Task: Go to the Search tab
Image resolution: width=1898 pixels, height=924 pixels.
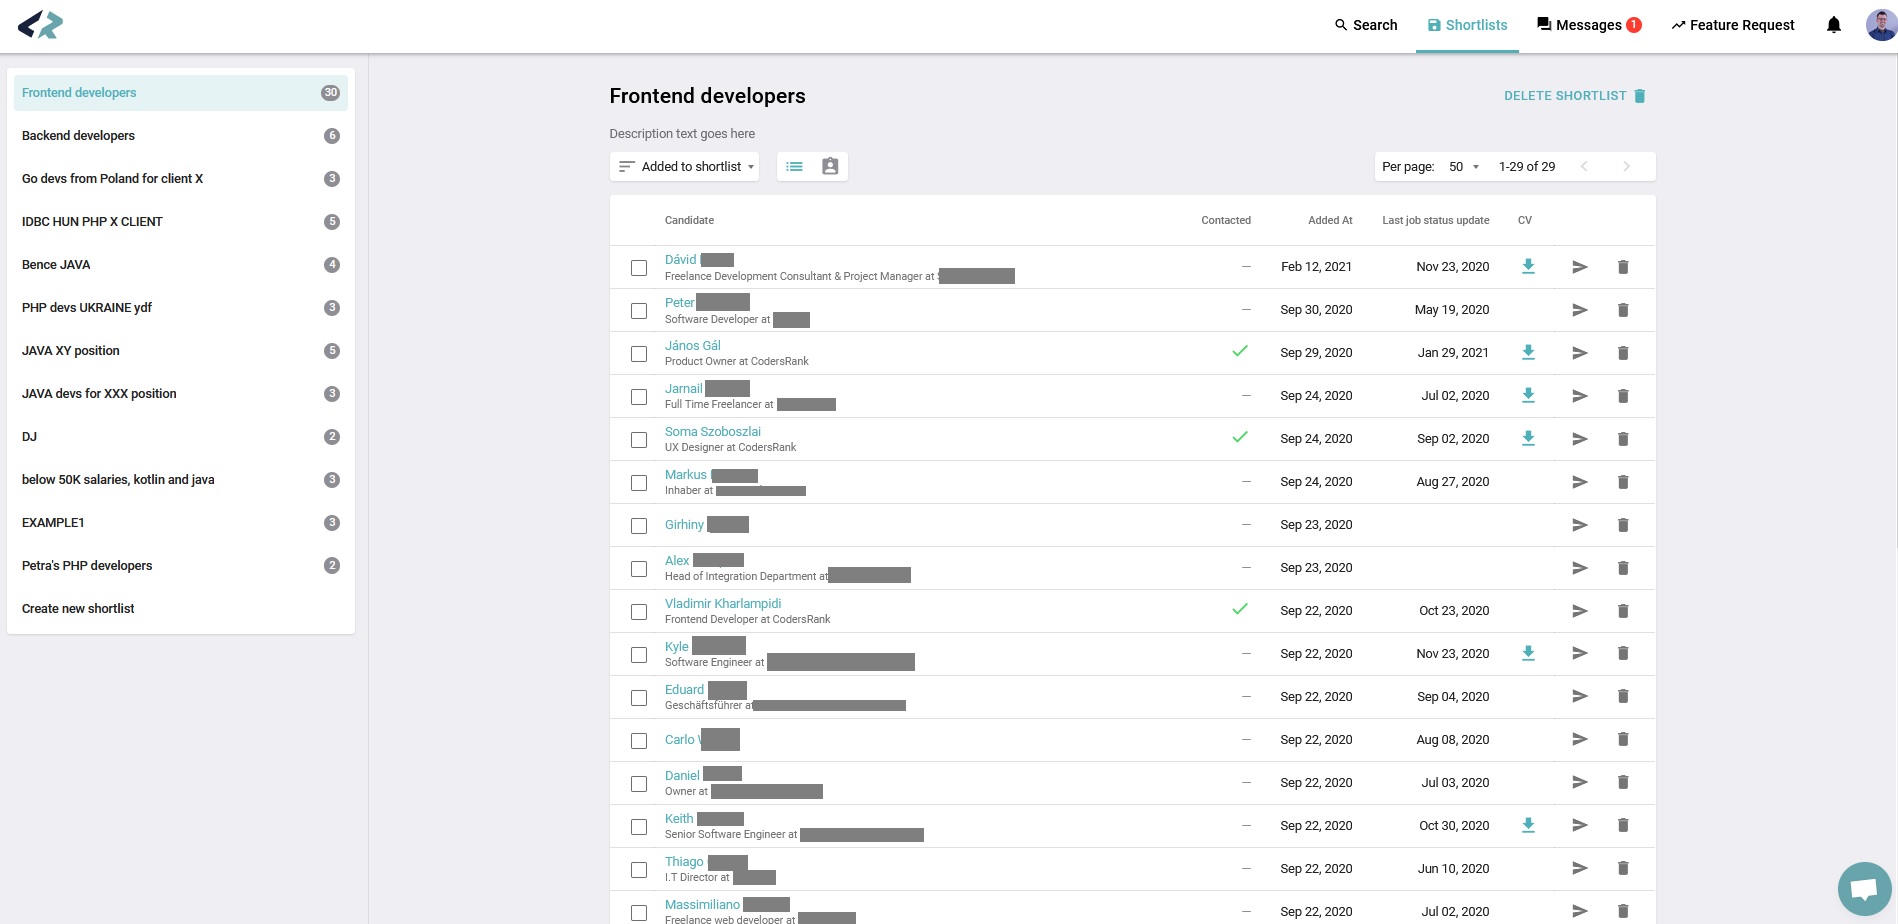Action: coord(1366,25)
